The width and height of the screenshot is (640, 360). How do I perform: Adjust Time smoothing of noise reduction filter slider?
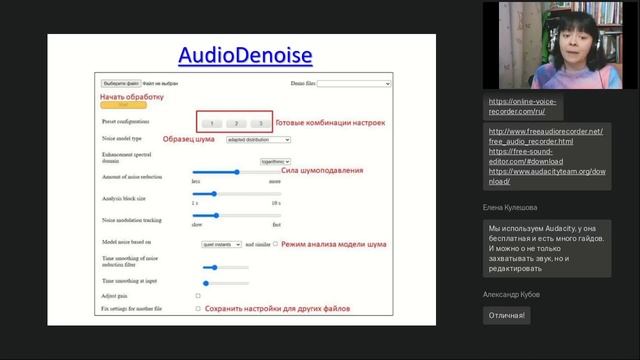coord(226,268)
